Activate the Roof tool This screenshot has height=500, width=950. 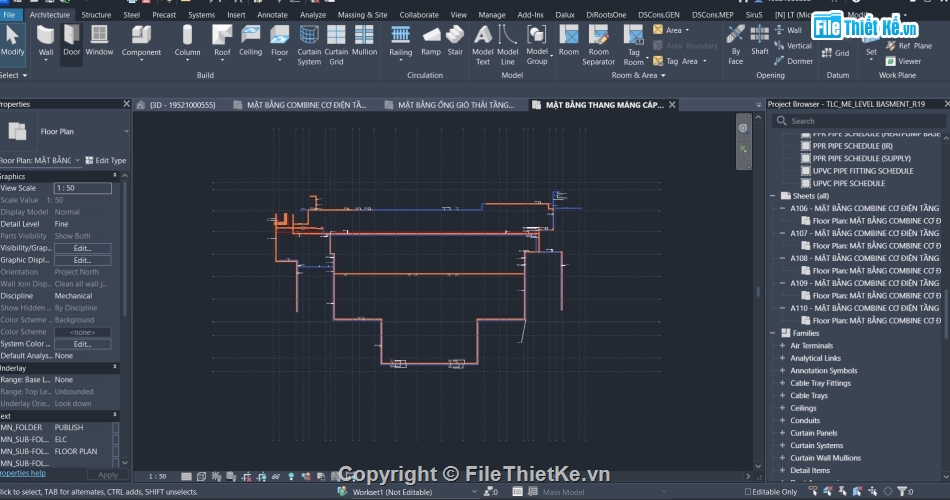click(222, 42)
